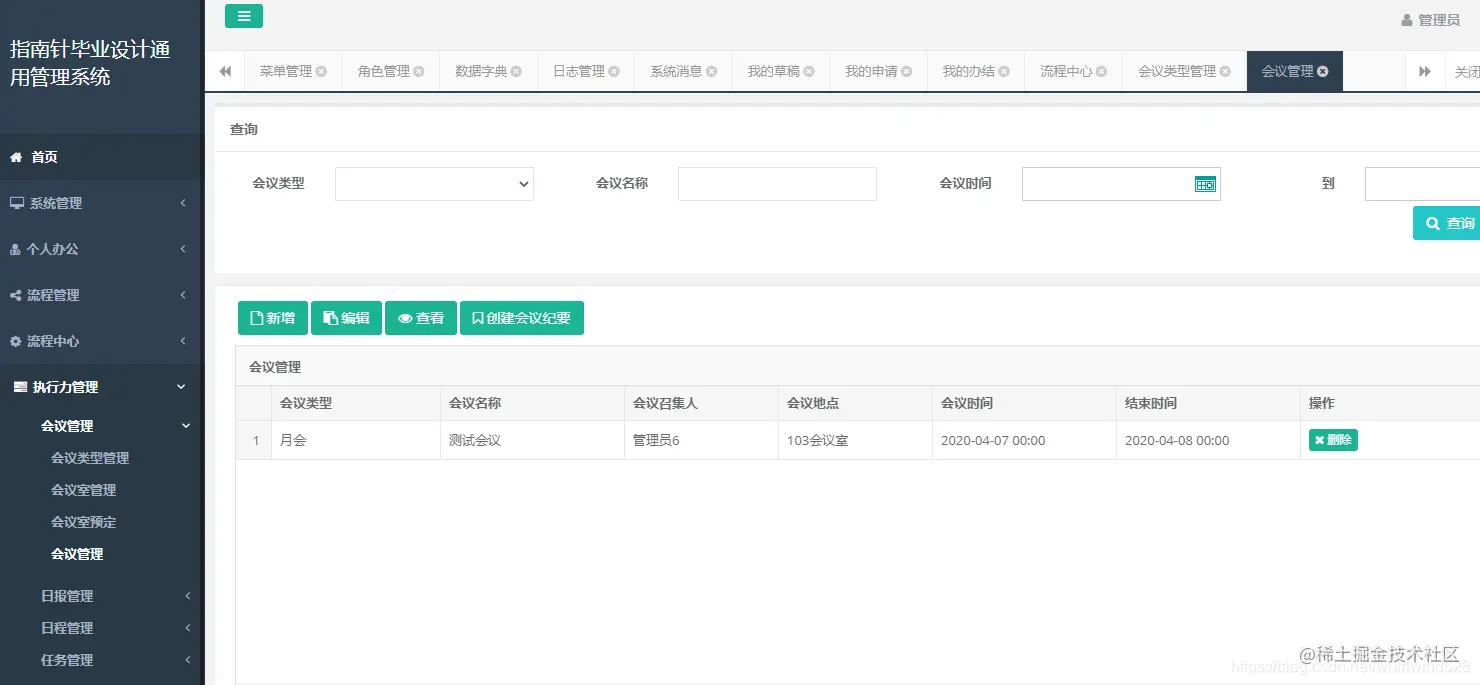Select the bold 会议管理 leaf sidebar item

point(77,554)
